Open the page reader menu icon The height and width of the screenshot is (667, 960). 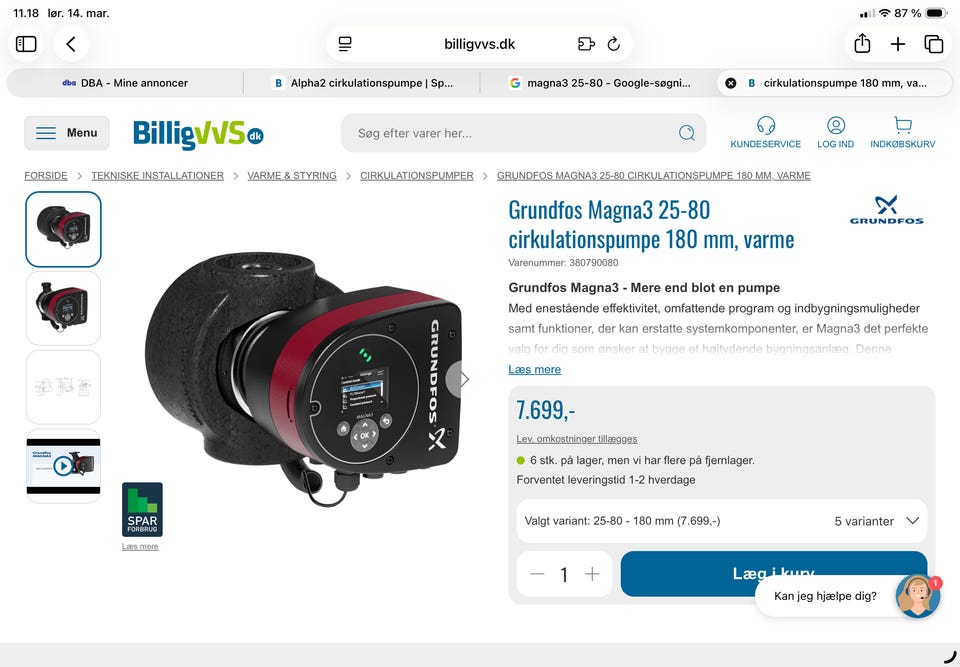coord(345,44)
